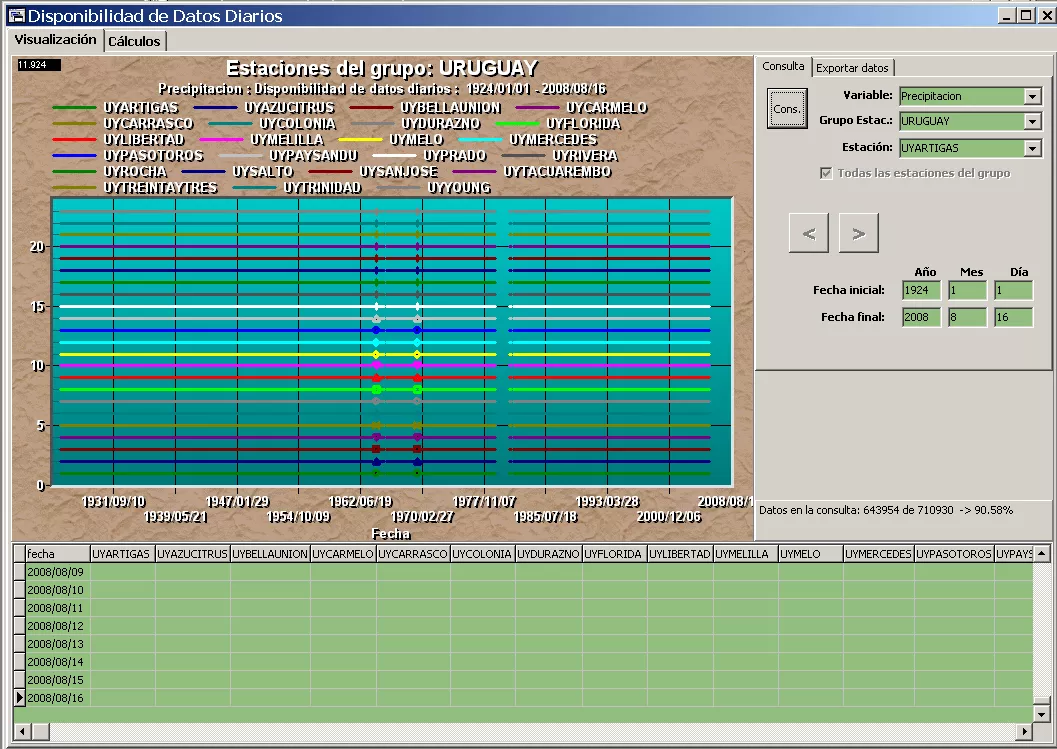Switch to the Cálculos tab
This screenshot has width=1057, height=749.
click(x=134, y=41)
